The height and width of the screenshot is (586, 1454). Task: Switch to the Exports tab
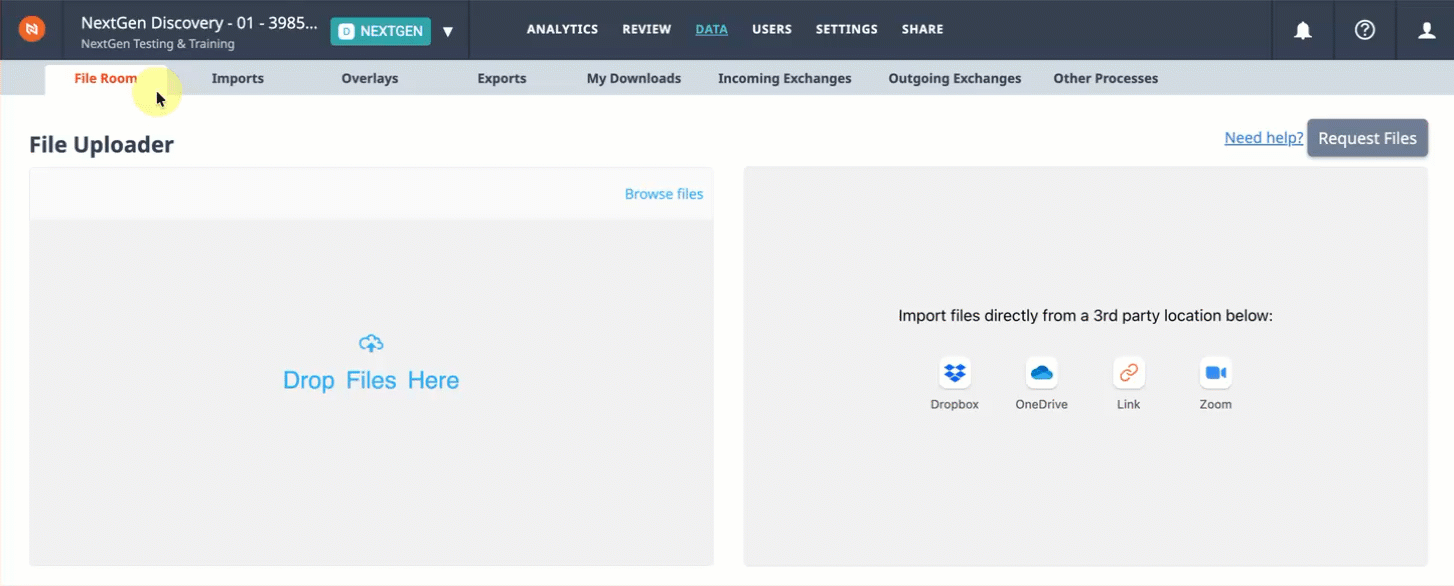point(502,79)
